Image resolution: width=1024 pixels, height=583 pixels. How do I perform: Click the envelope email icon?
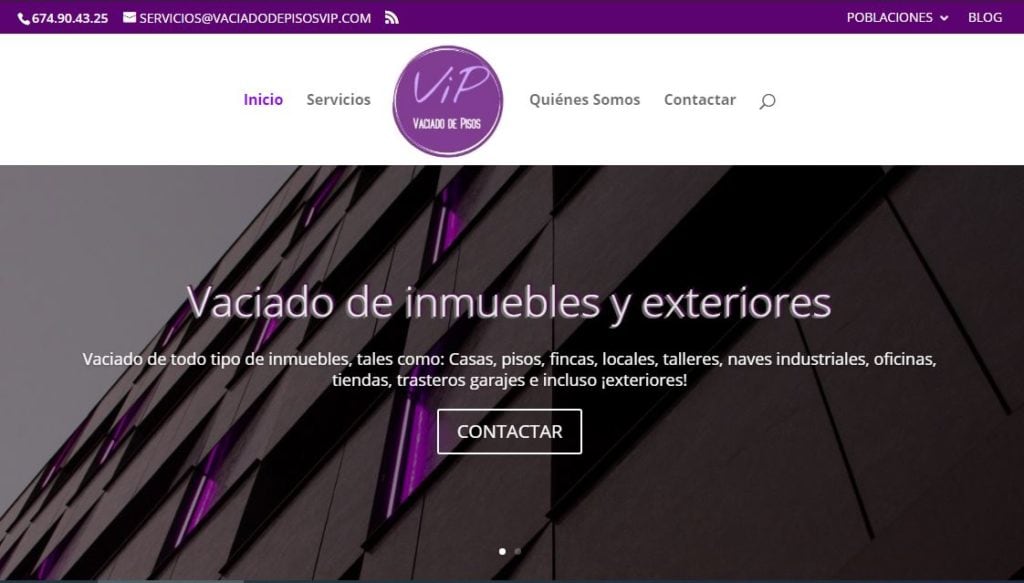coord(129,18)
